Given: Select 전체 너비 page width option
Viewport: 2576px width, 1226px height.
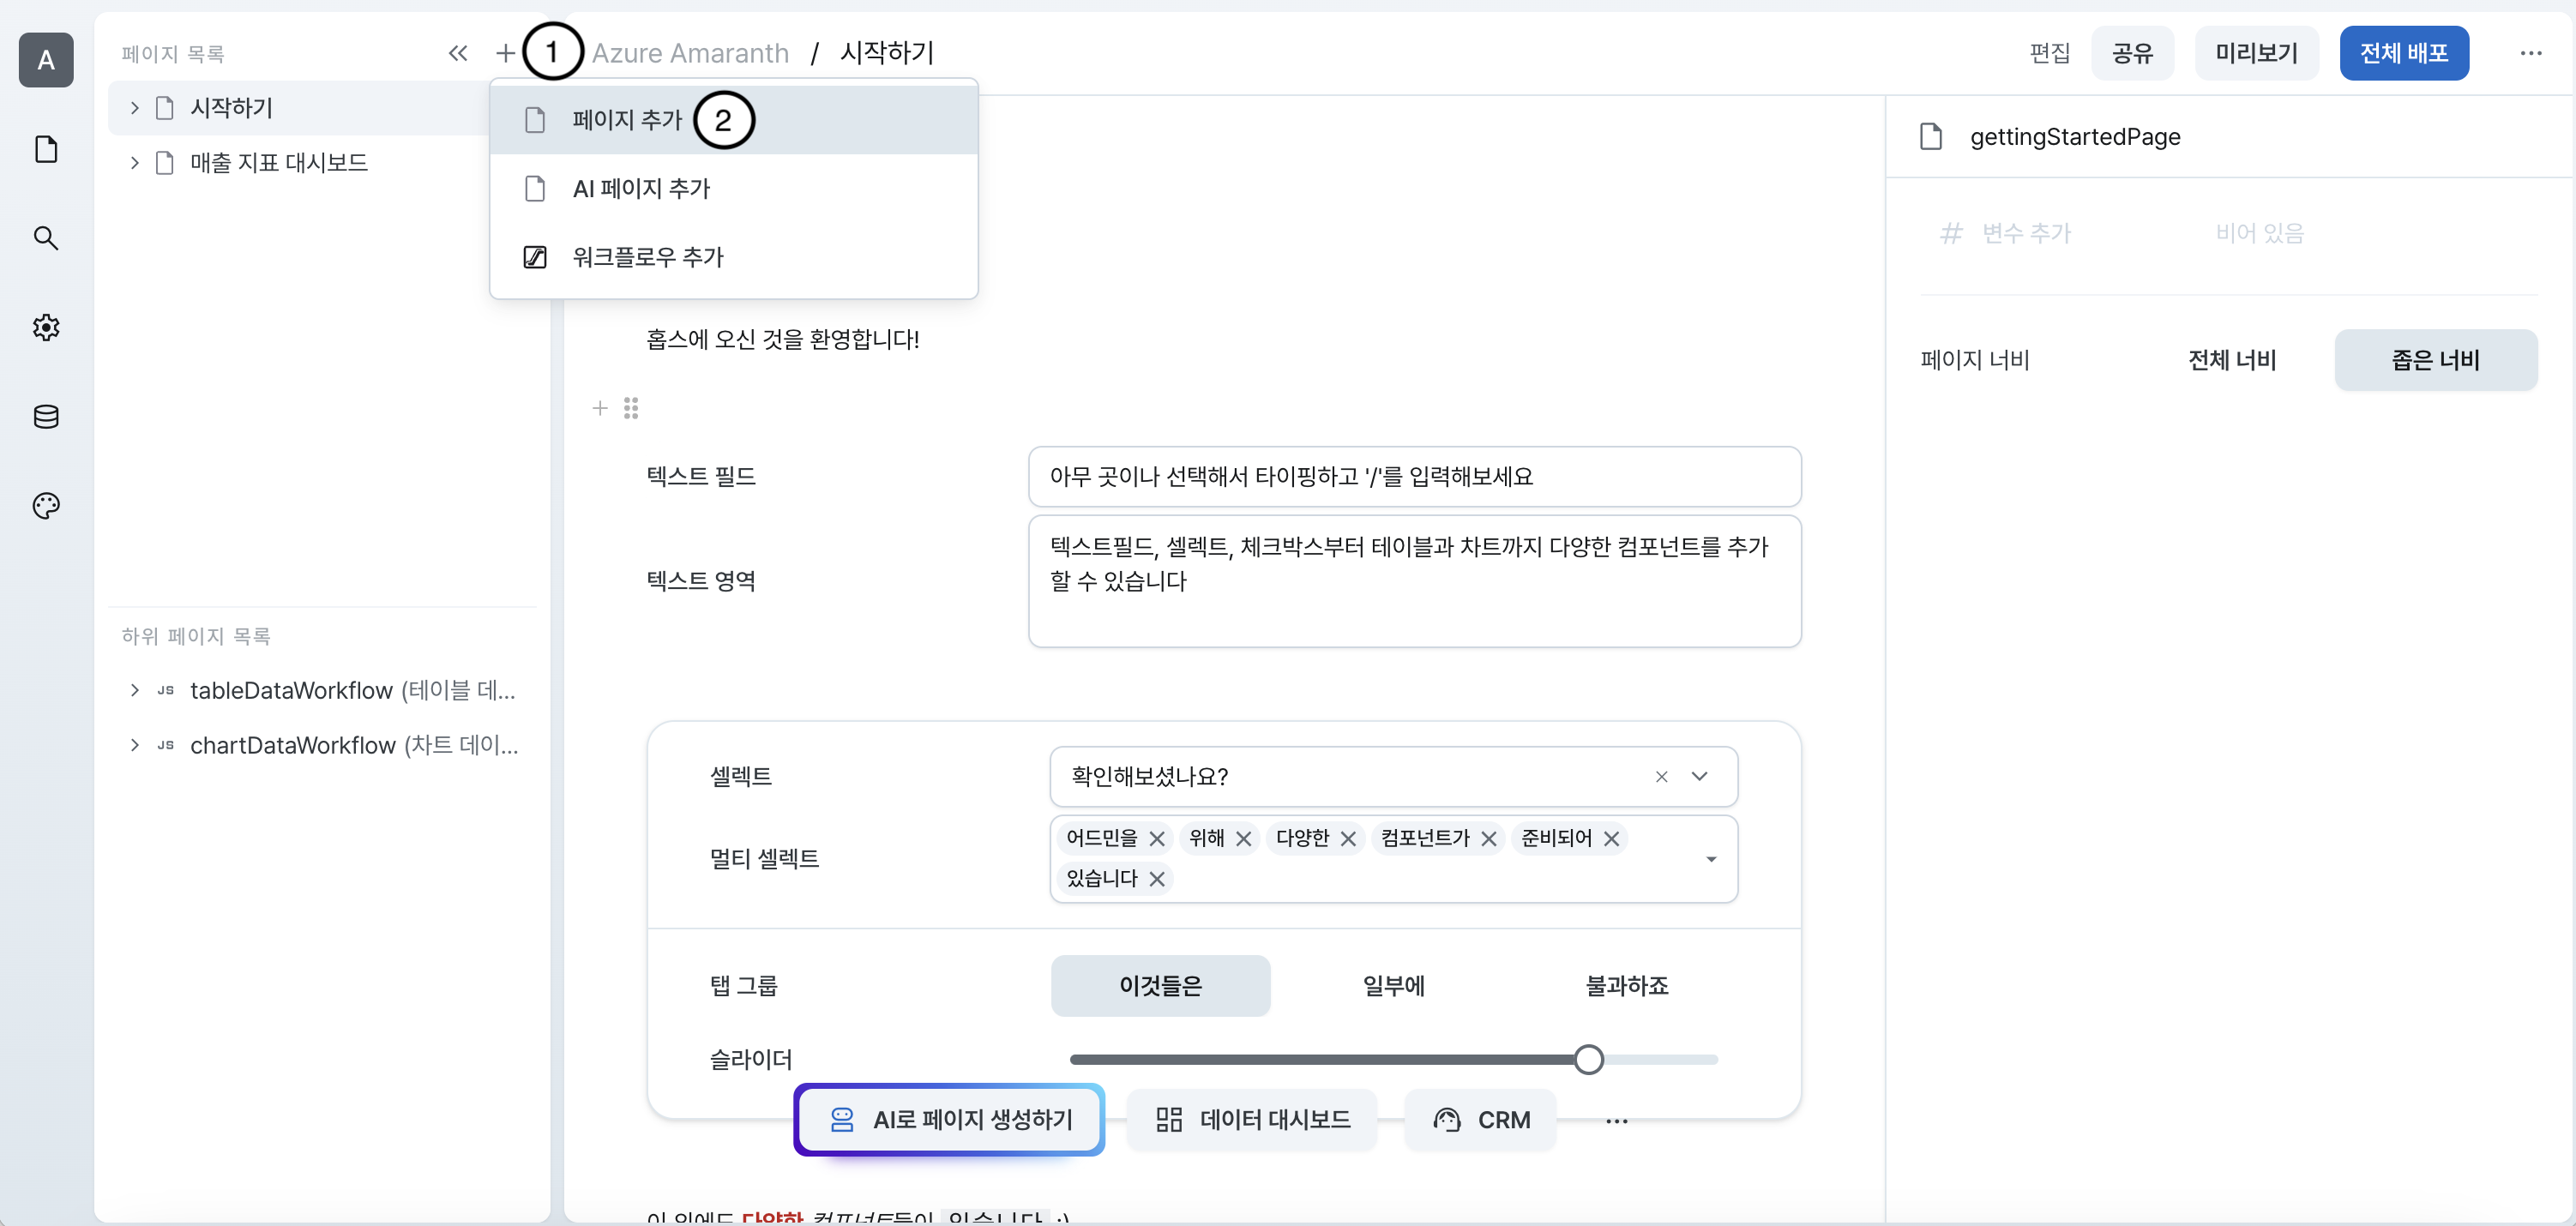Looking at the screenshot, I should pyautogui.click(x=2231, y=360).
